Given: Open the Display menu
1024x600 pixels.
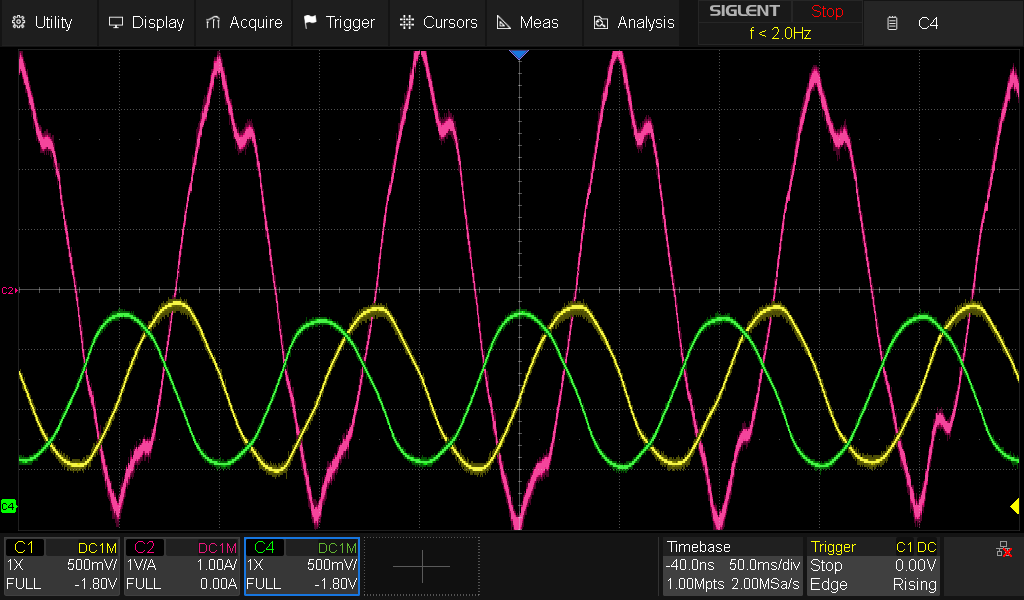Looking at the screenshot, I should coord(146,22).
